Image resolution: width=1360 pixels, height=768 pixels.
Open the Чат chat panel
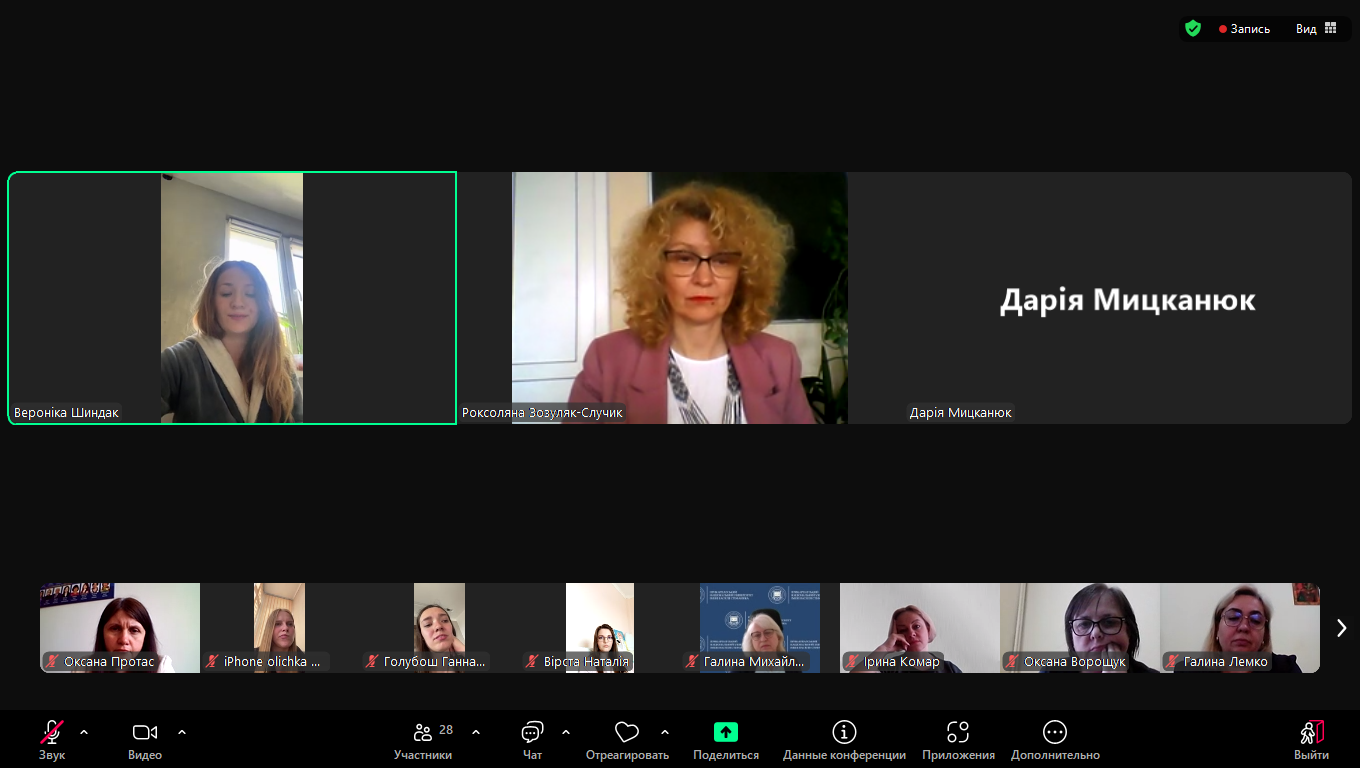tap(532, 733)
